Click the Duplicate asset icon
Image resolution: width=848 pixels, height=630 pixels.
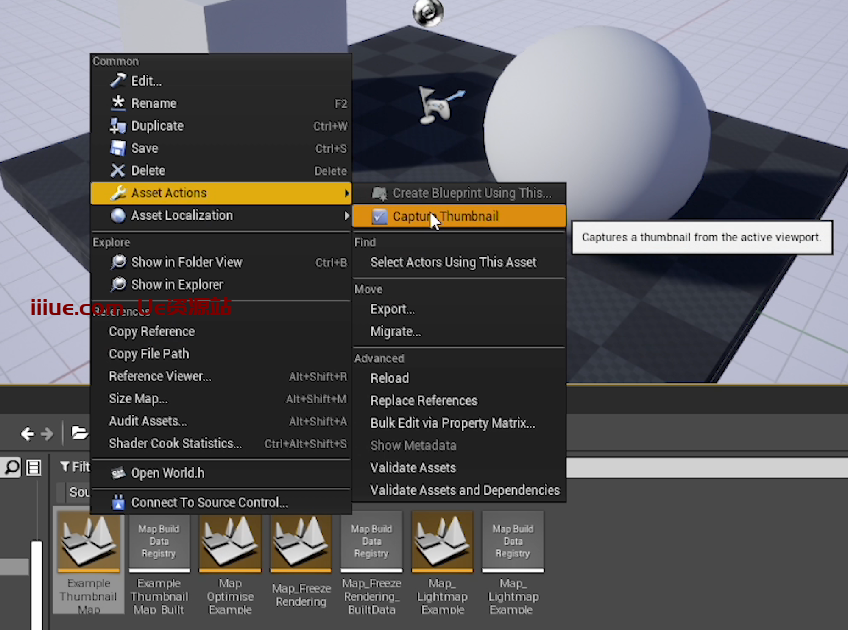118,126
